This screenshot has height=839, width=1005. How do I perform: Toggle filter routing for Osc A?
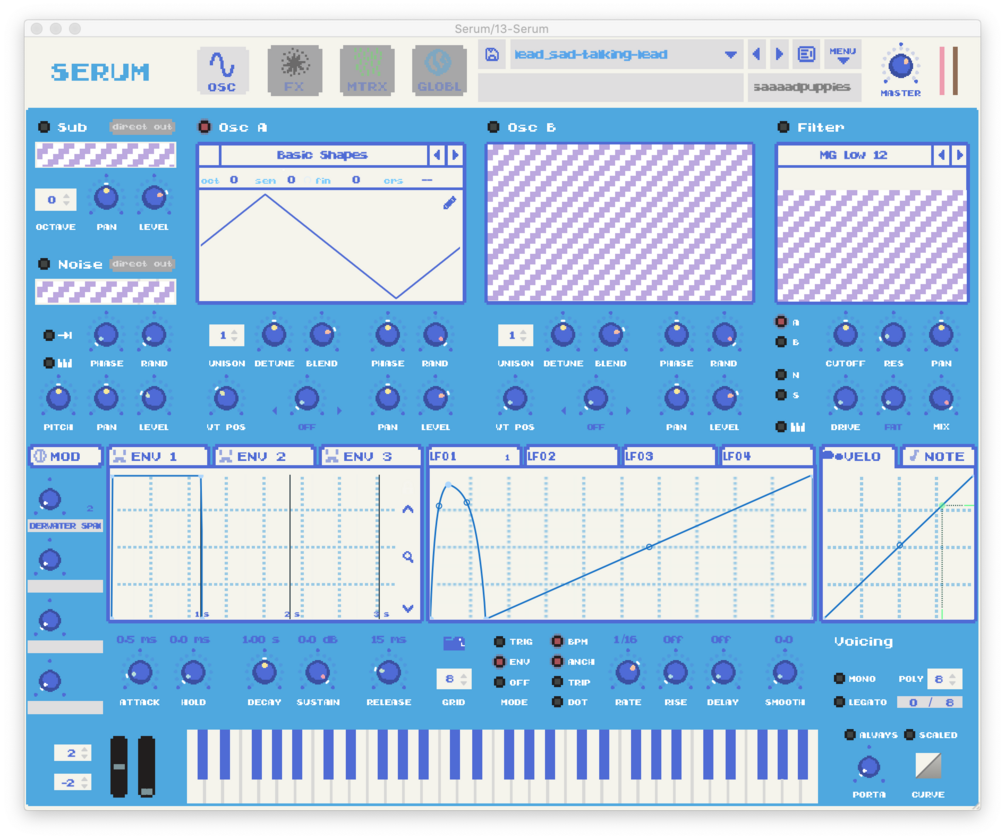click(781, 322)
